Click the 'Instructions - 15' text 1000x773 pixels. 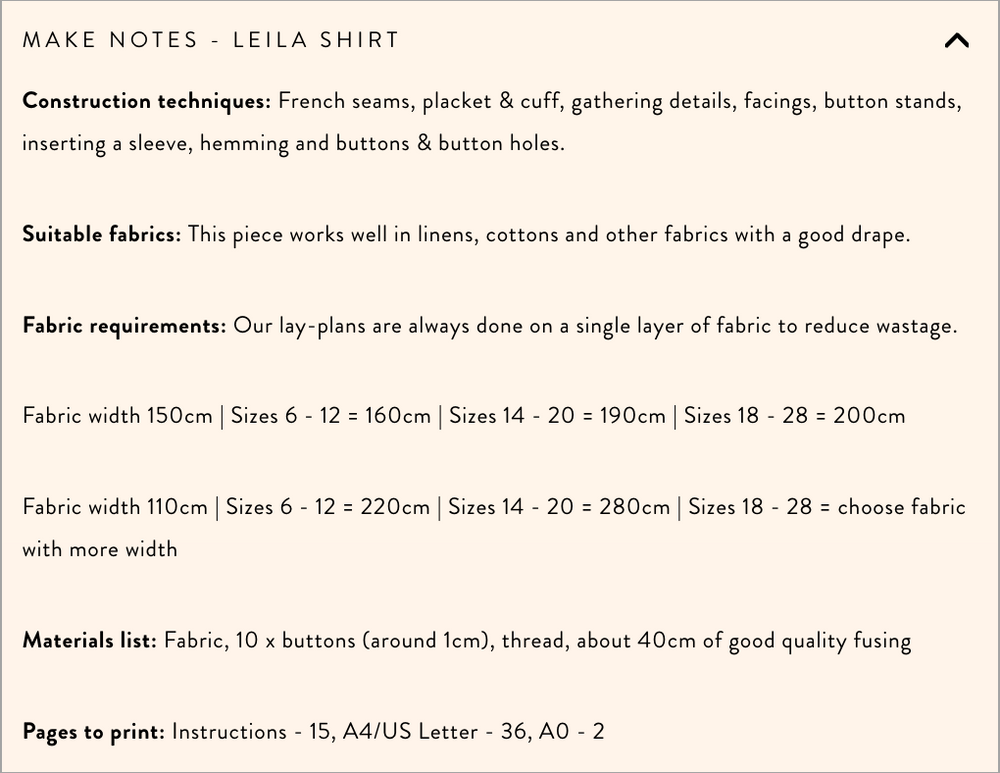[x=252, y=731]
